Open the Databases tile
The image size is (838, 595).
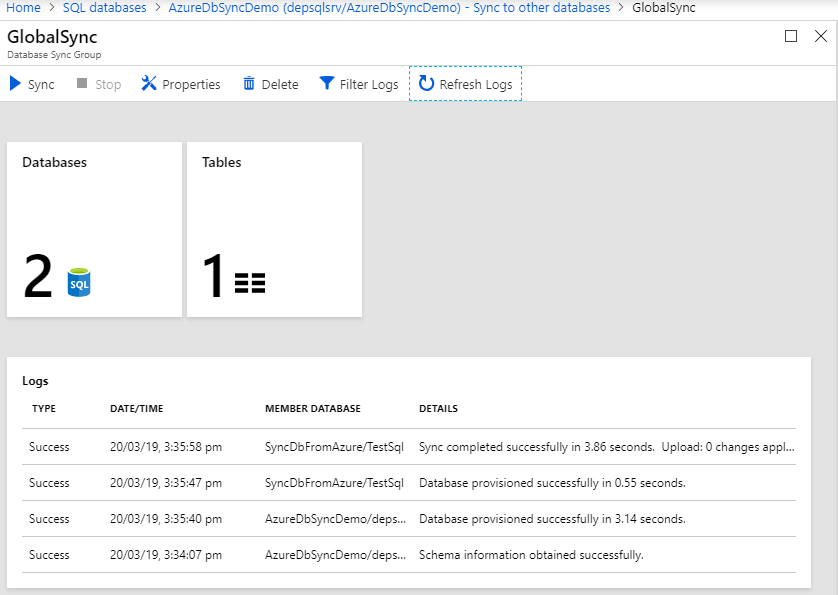coord(94,229)
